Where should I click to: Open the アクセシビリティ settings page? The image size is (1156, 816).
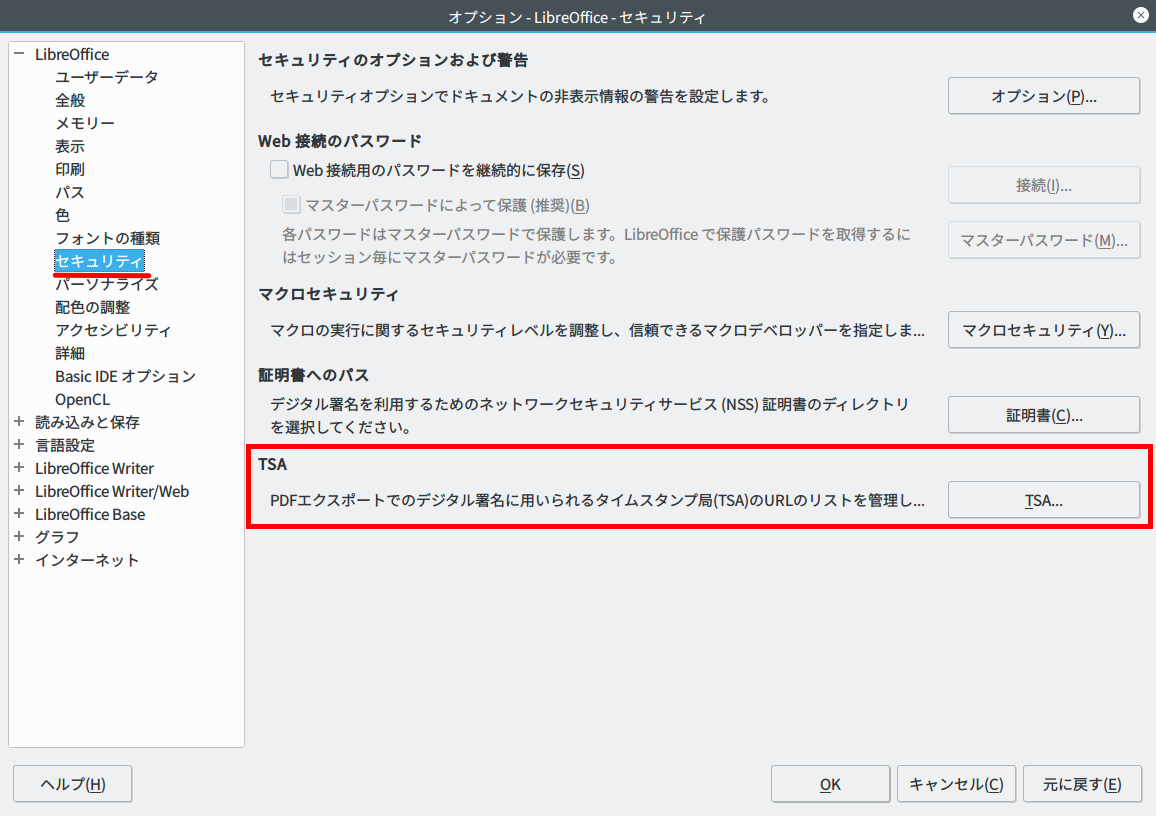[113, 329]
